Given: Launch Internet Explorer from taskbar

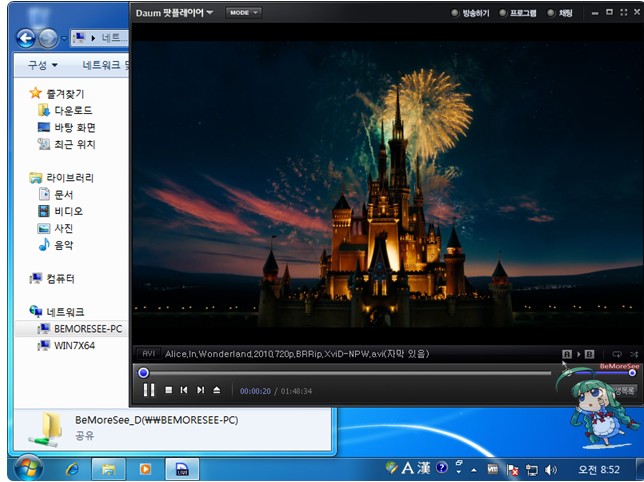Looking at the screenshot, I should (x=73, y=469).
